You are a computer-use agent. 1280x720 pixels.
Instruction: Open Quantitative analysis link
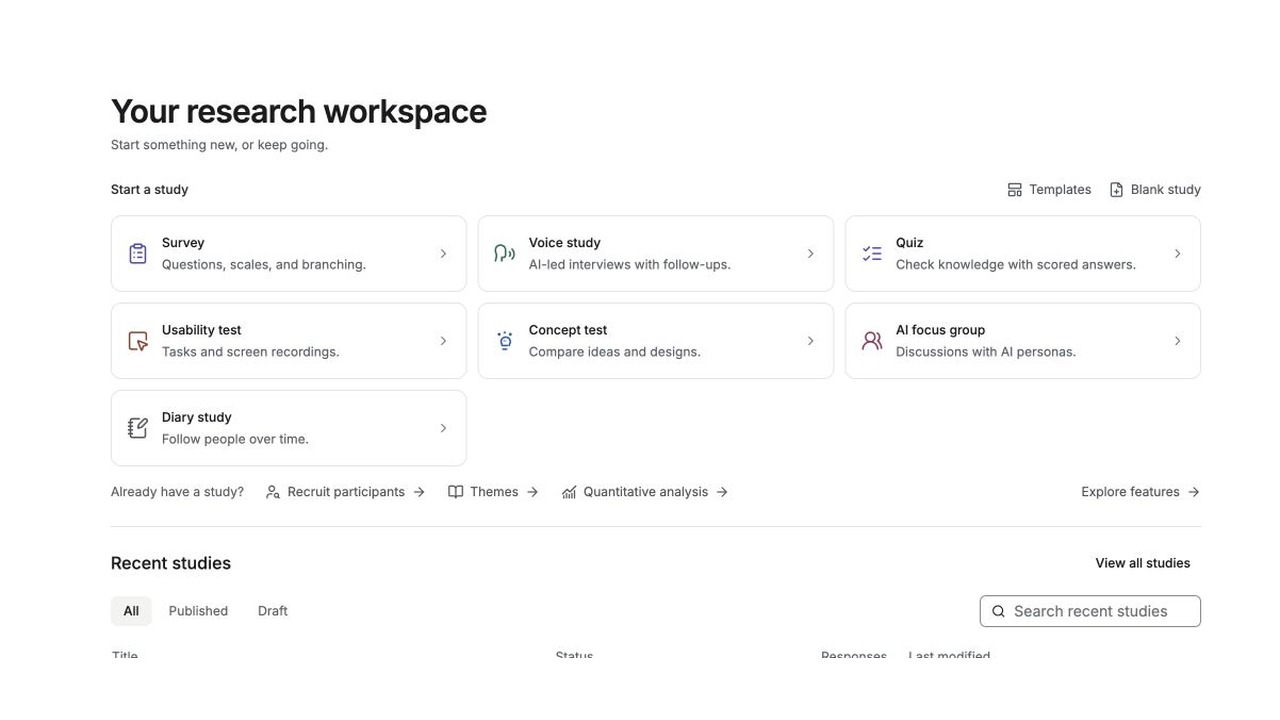(645, 492)
